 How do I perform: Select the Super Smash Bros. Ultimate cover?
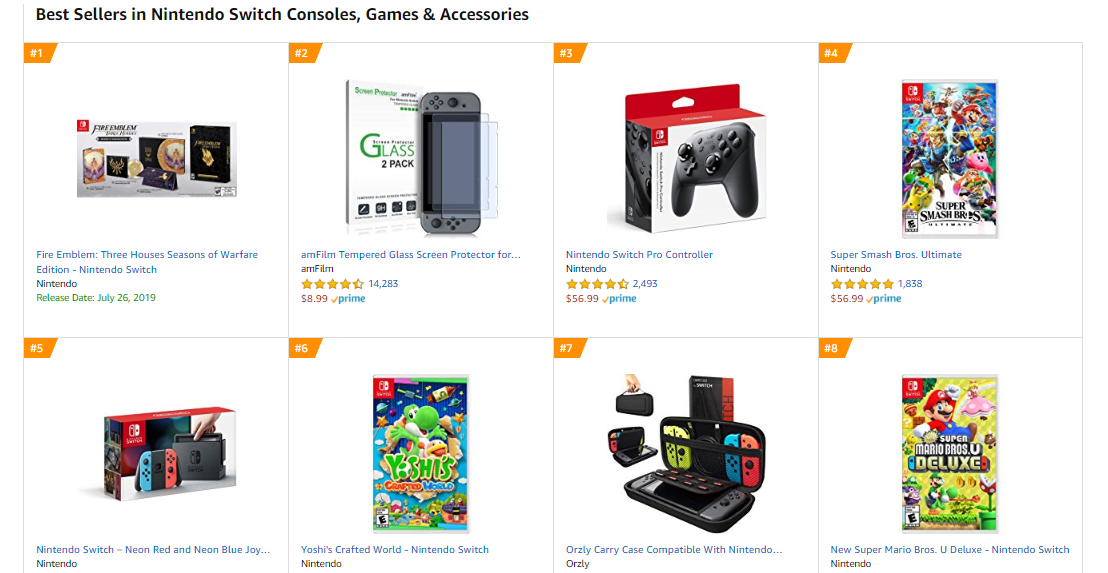click(x=949, y=158)
